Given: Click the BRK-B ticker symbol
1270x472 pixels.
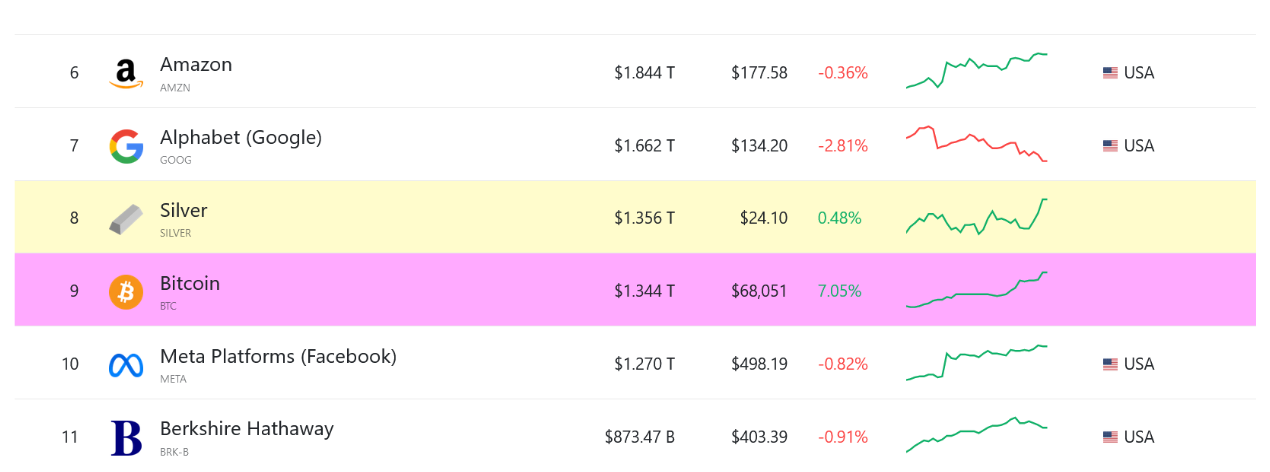Looking at the screenshot, I should 175,452.
